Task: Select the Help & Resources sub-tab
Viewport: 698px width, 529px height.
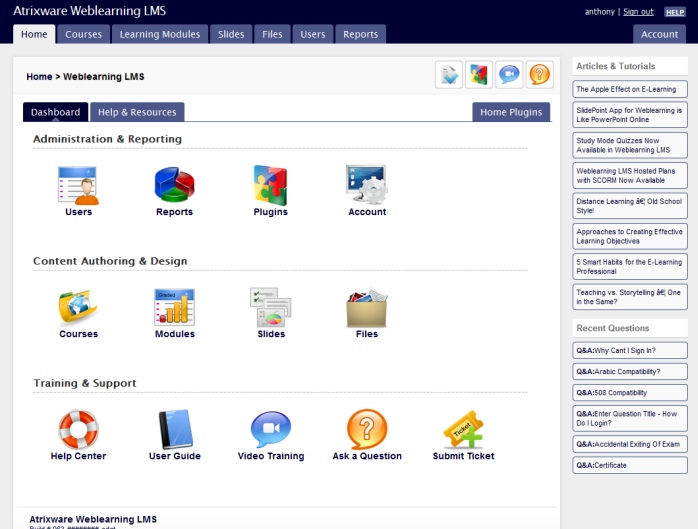Action: tap(137, 112)
